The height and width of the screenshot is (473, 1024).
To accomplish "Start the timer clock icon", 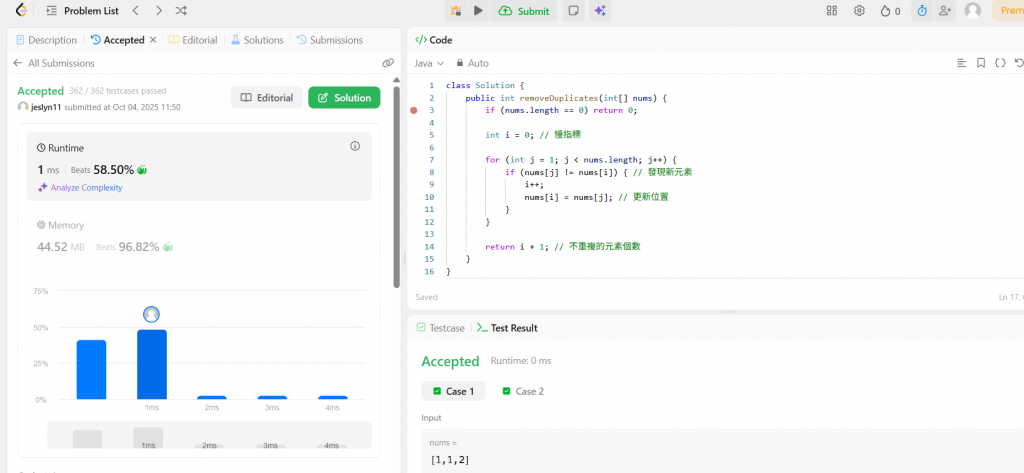I will [x=922, y=10].
